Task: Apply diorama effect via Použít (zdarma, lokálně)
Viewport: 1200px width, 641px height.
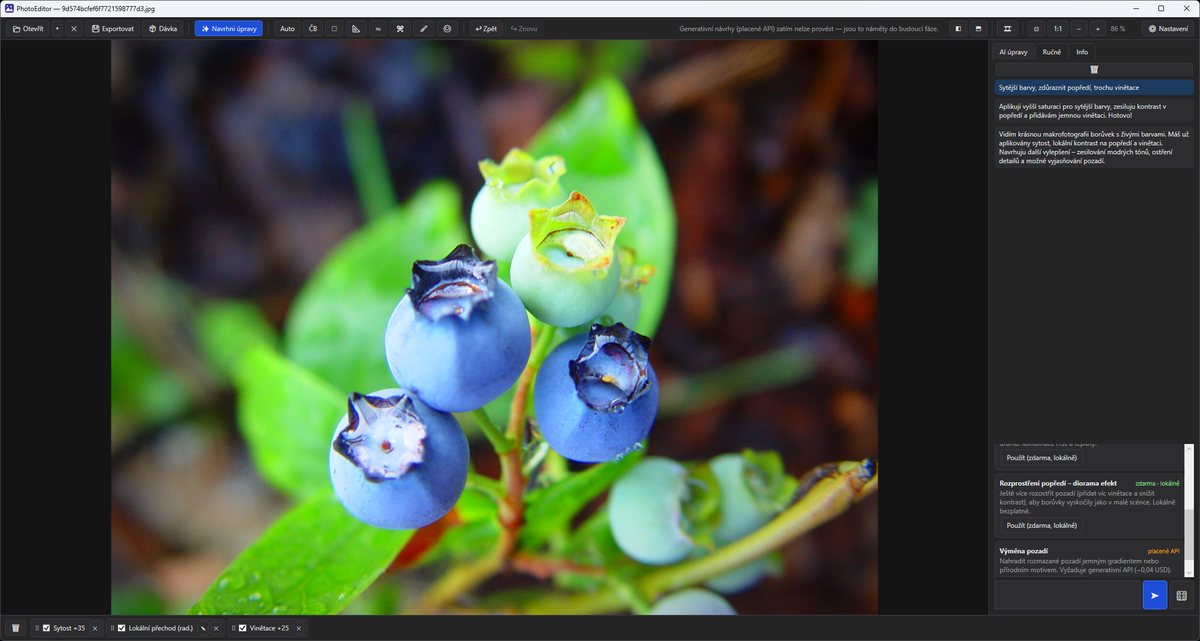Action: (1042, 525)
